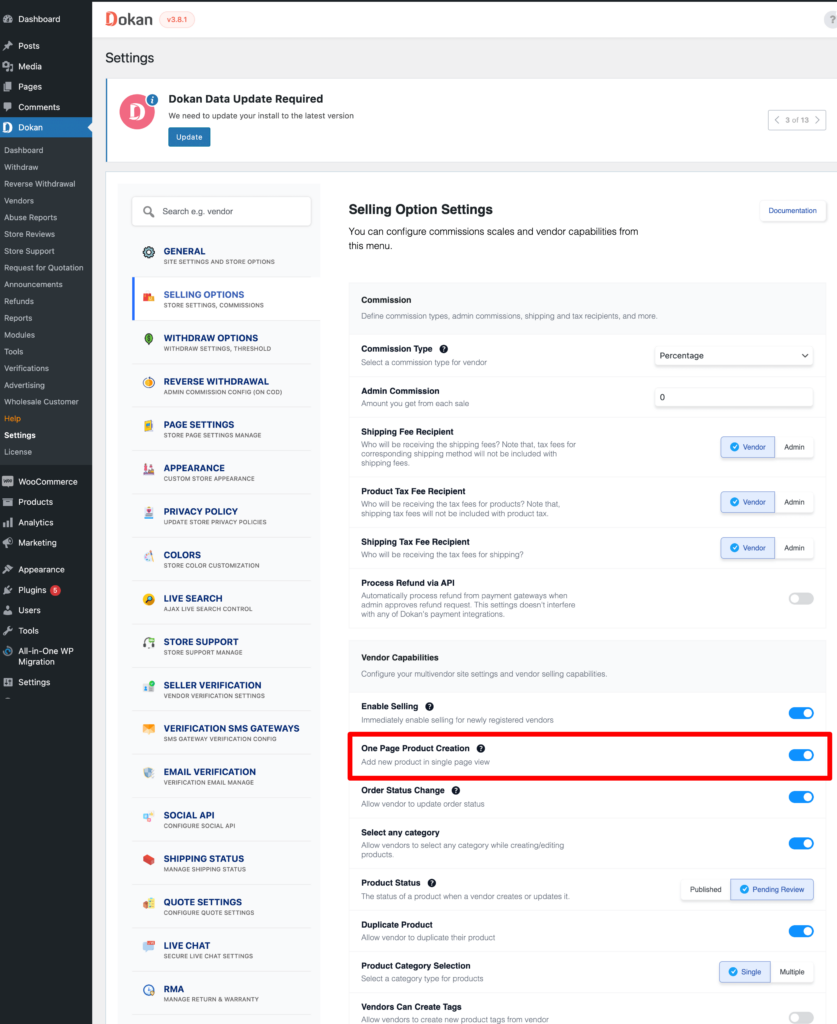Click the search magnifier icon
Viewport: 837px width, 1024px height.
[x=149, y=212]
